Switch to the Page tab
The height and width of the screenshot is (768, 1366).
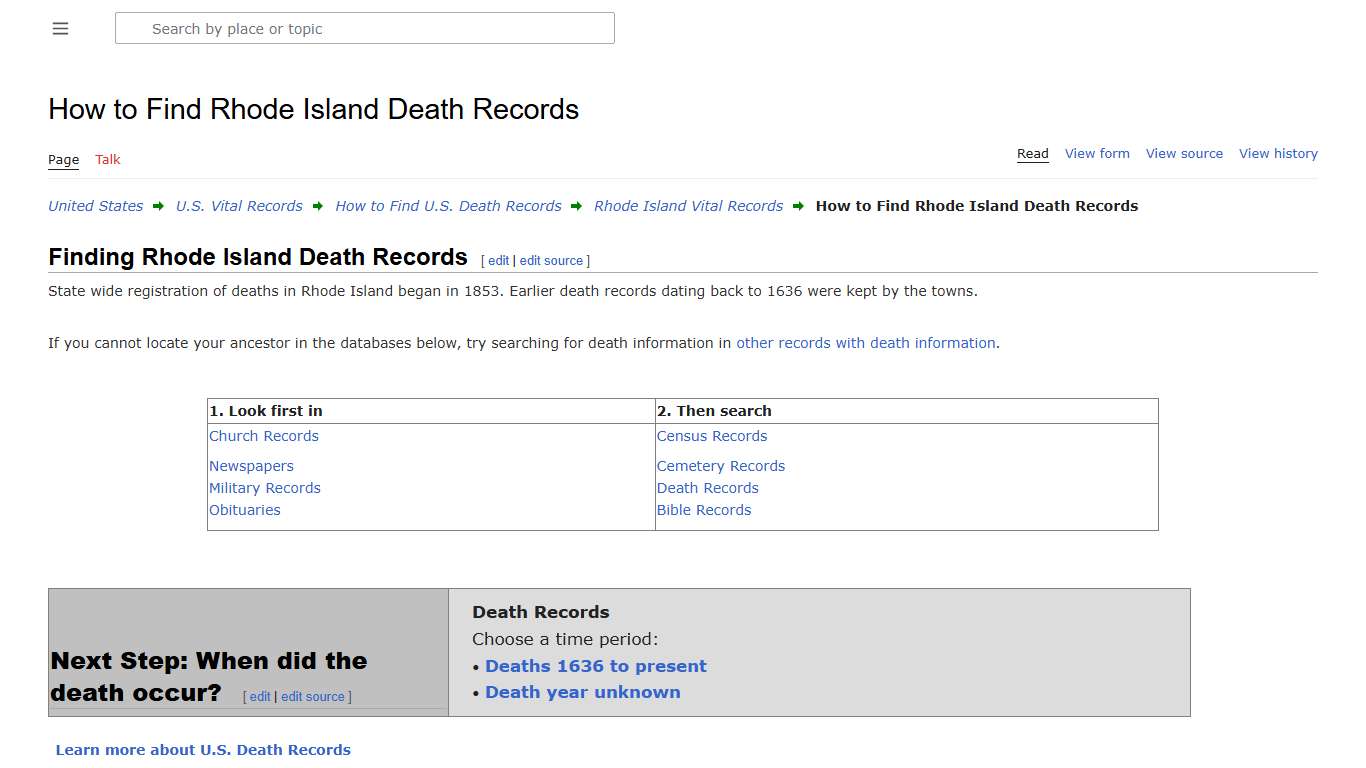63,159
